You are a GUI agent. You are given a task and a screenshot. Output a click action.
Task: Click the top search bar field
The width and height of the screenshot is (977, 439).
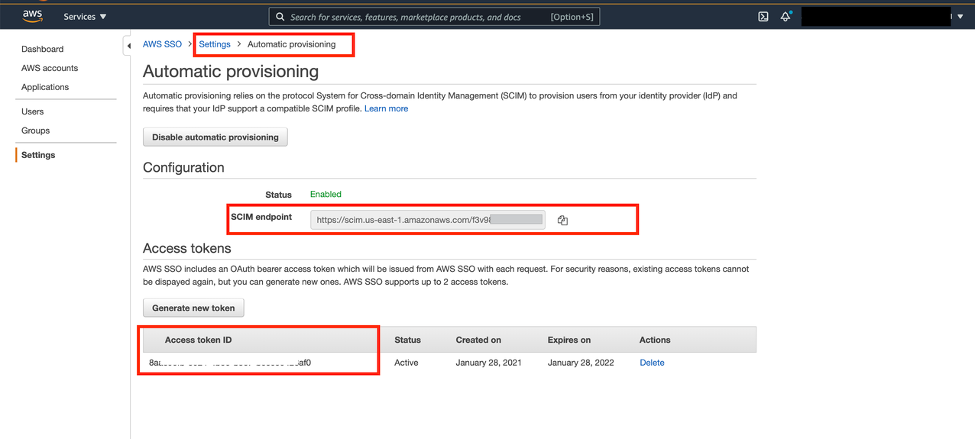click(434, 17)
